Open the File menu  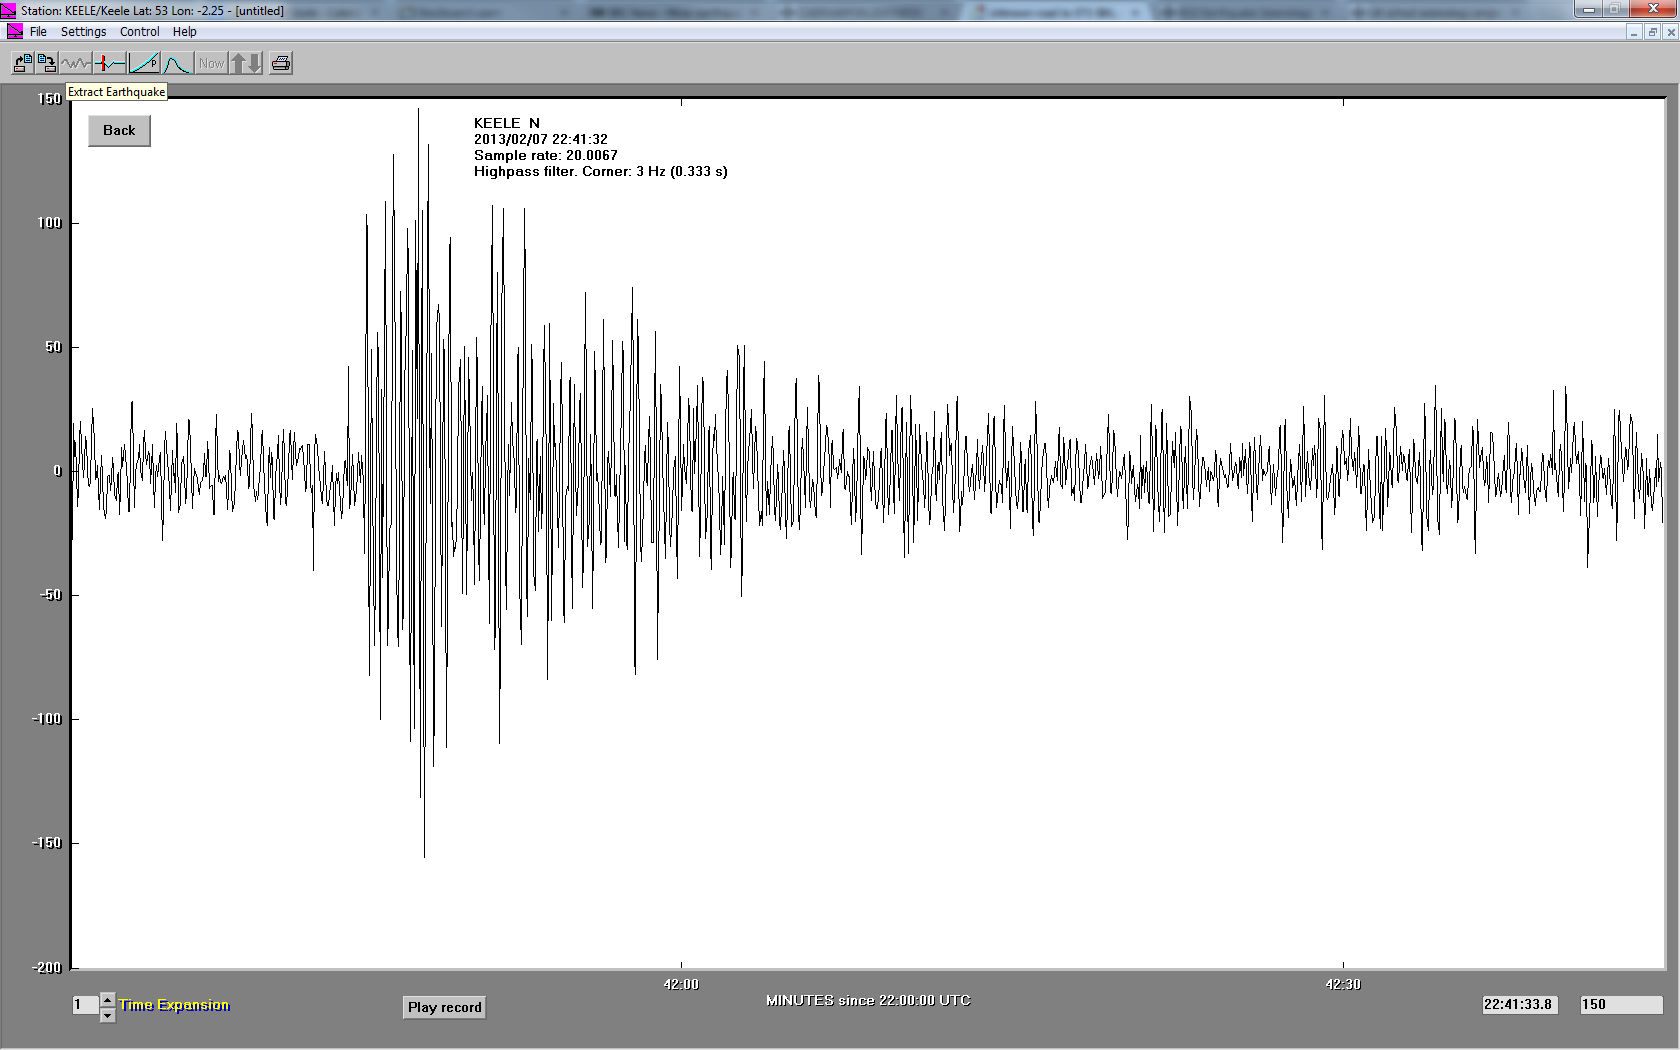coord(38,32)
